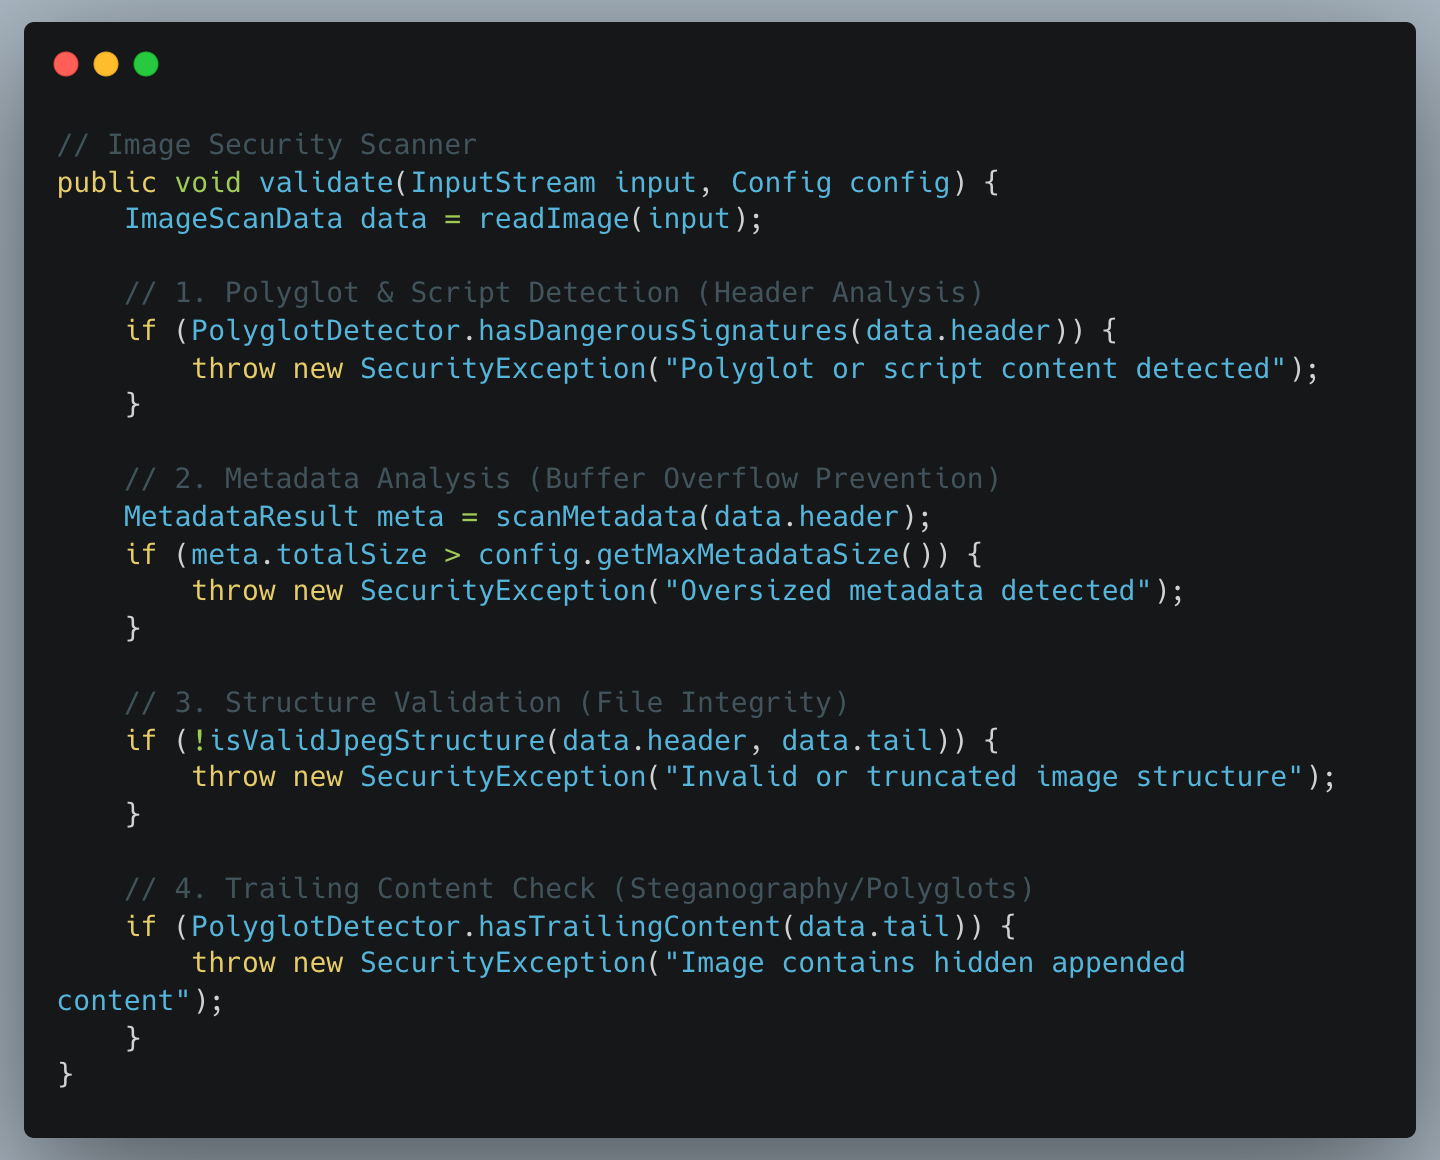Click the getMaxMetadataSize method call
Image resolution: width=1440 pixels, height=1160 pixels.
[748, 555]
